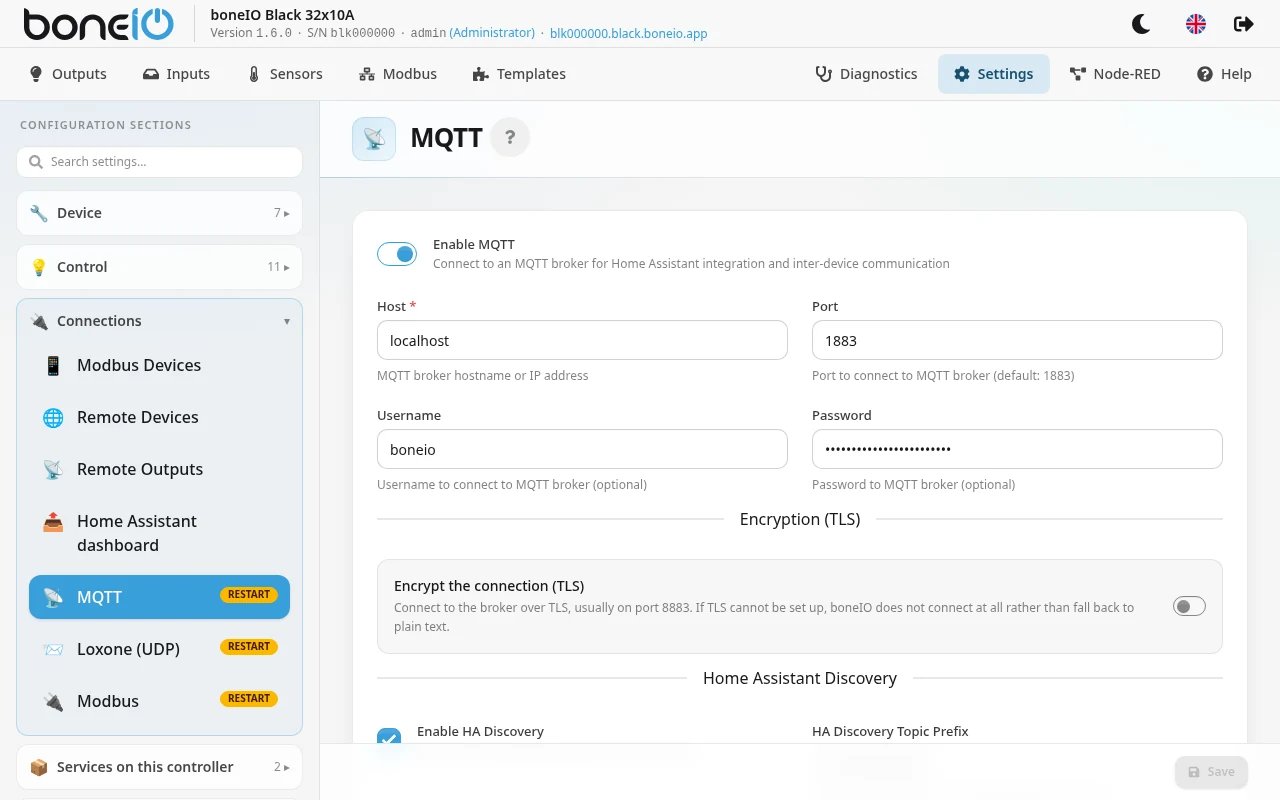Click Control section light bulb icon

click(39, 267)
